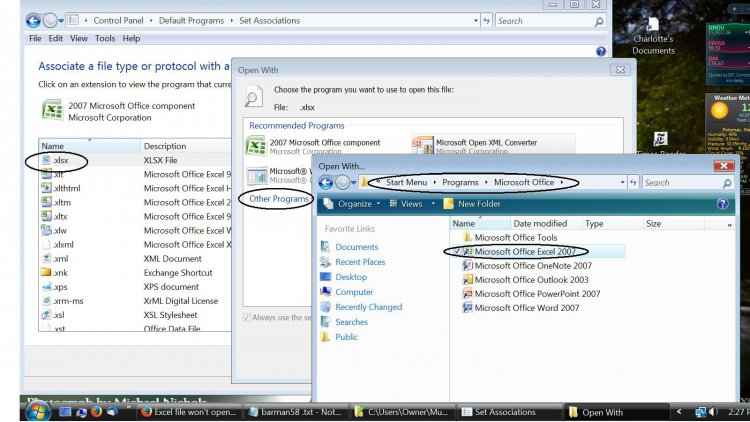750x422 pixels.
Task: Click the Windows Start orb
Action: point(38,411)
